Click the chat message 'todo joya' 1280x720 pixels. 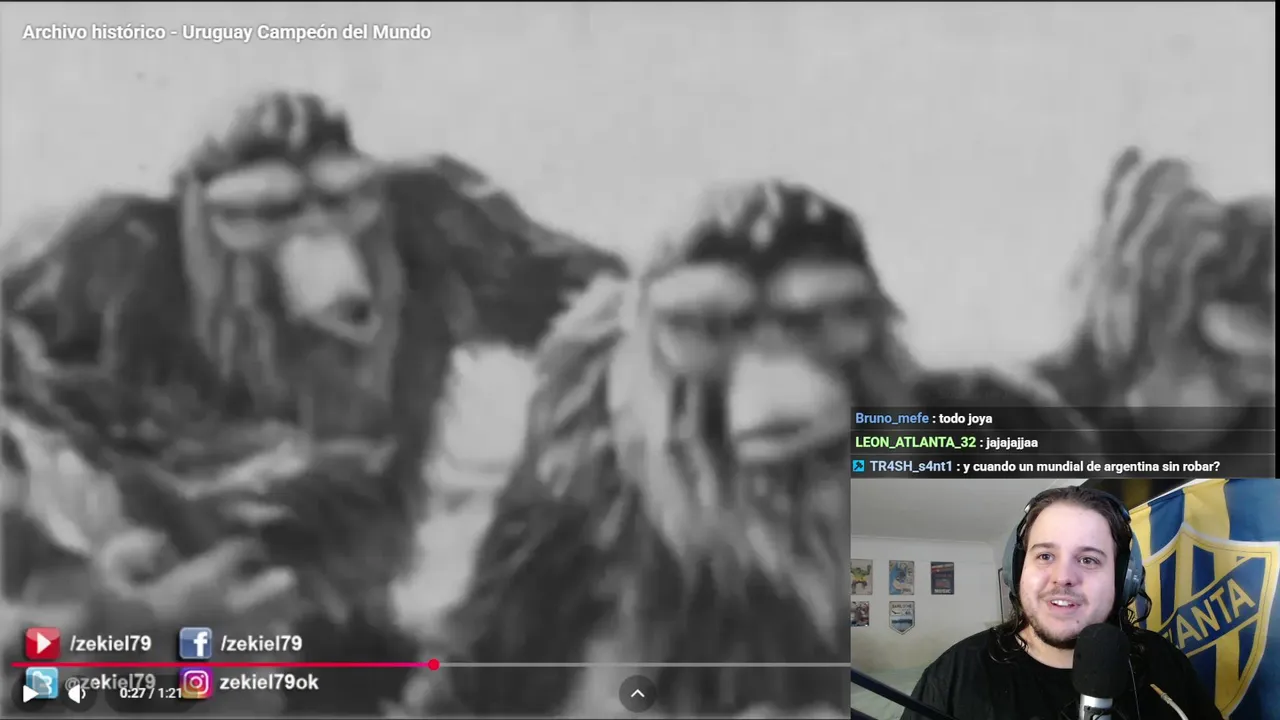point(965,418)
